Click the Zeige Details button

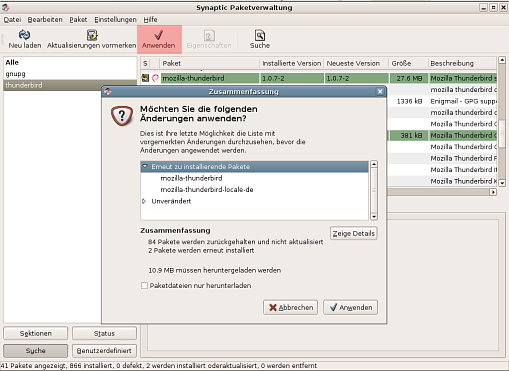[x=354, y=233]
